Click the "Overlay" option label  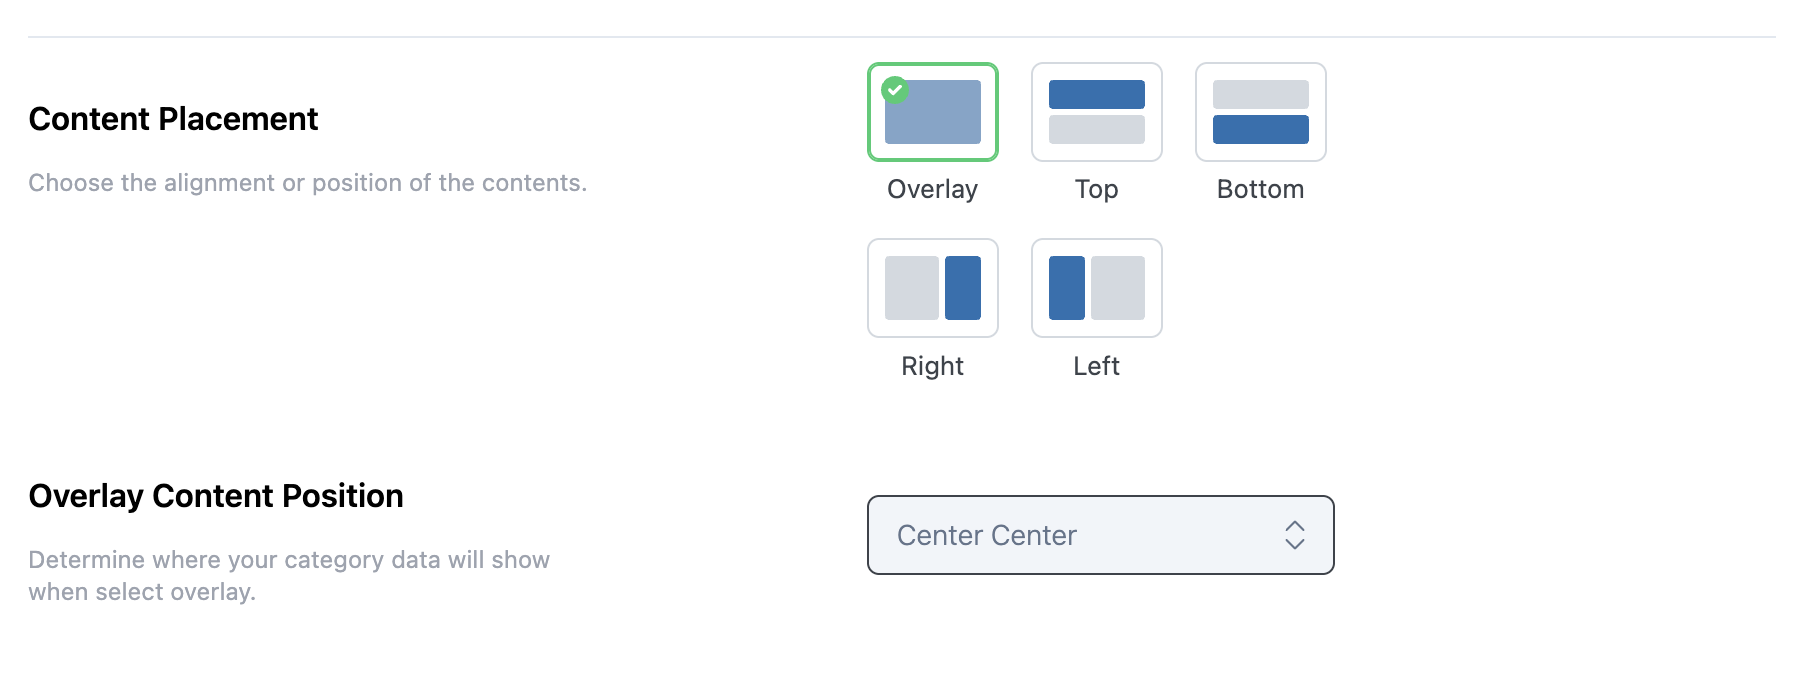coord(933,190)
